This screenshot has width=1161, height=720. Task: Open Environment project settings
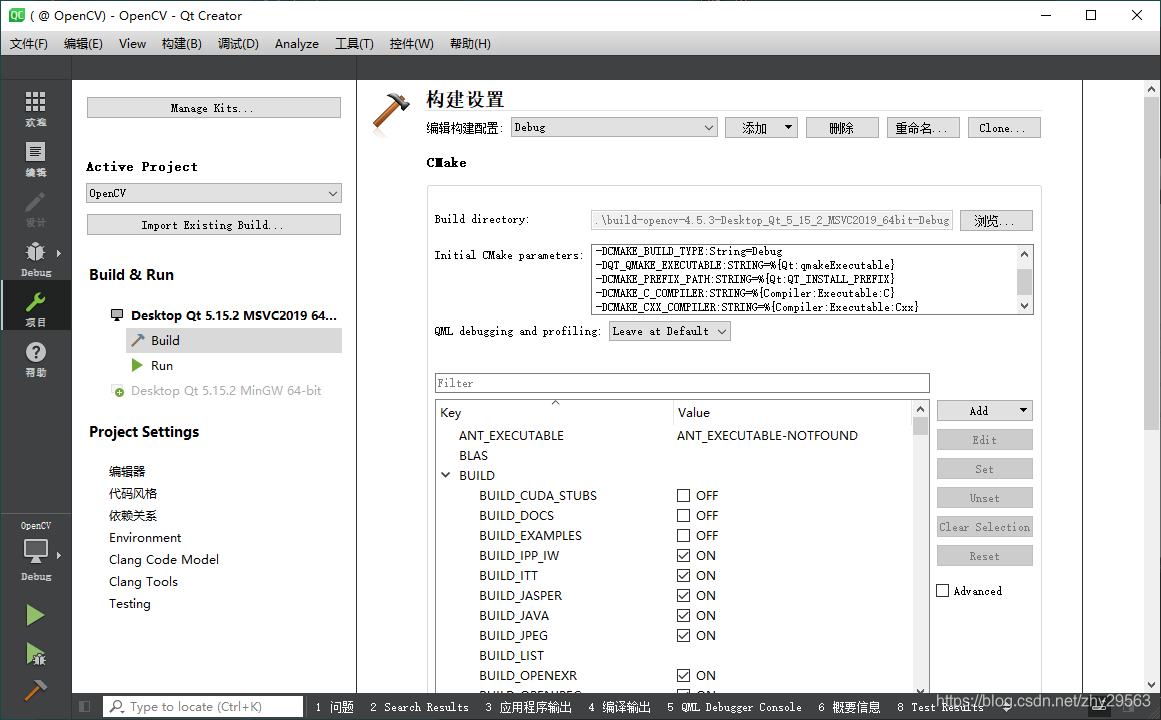click(x=145, y=537)
